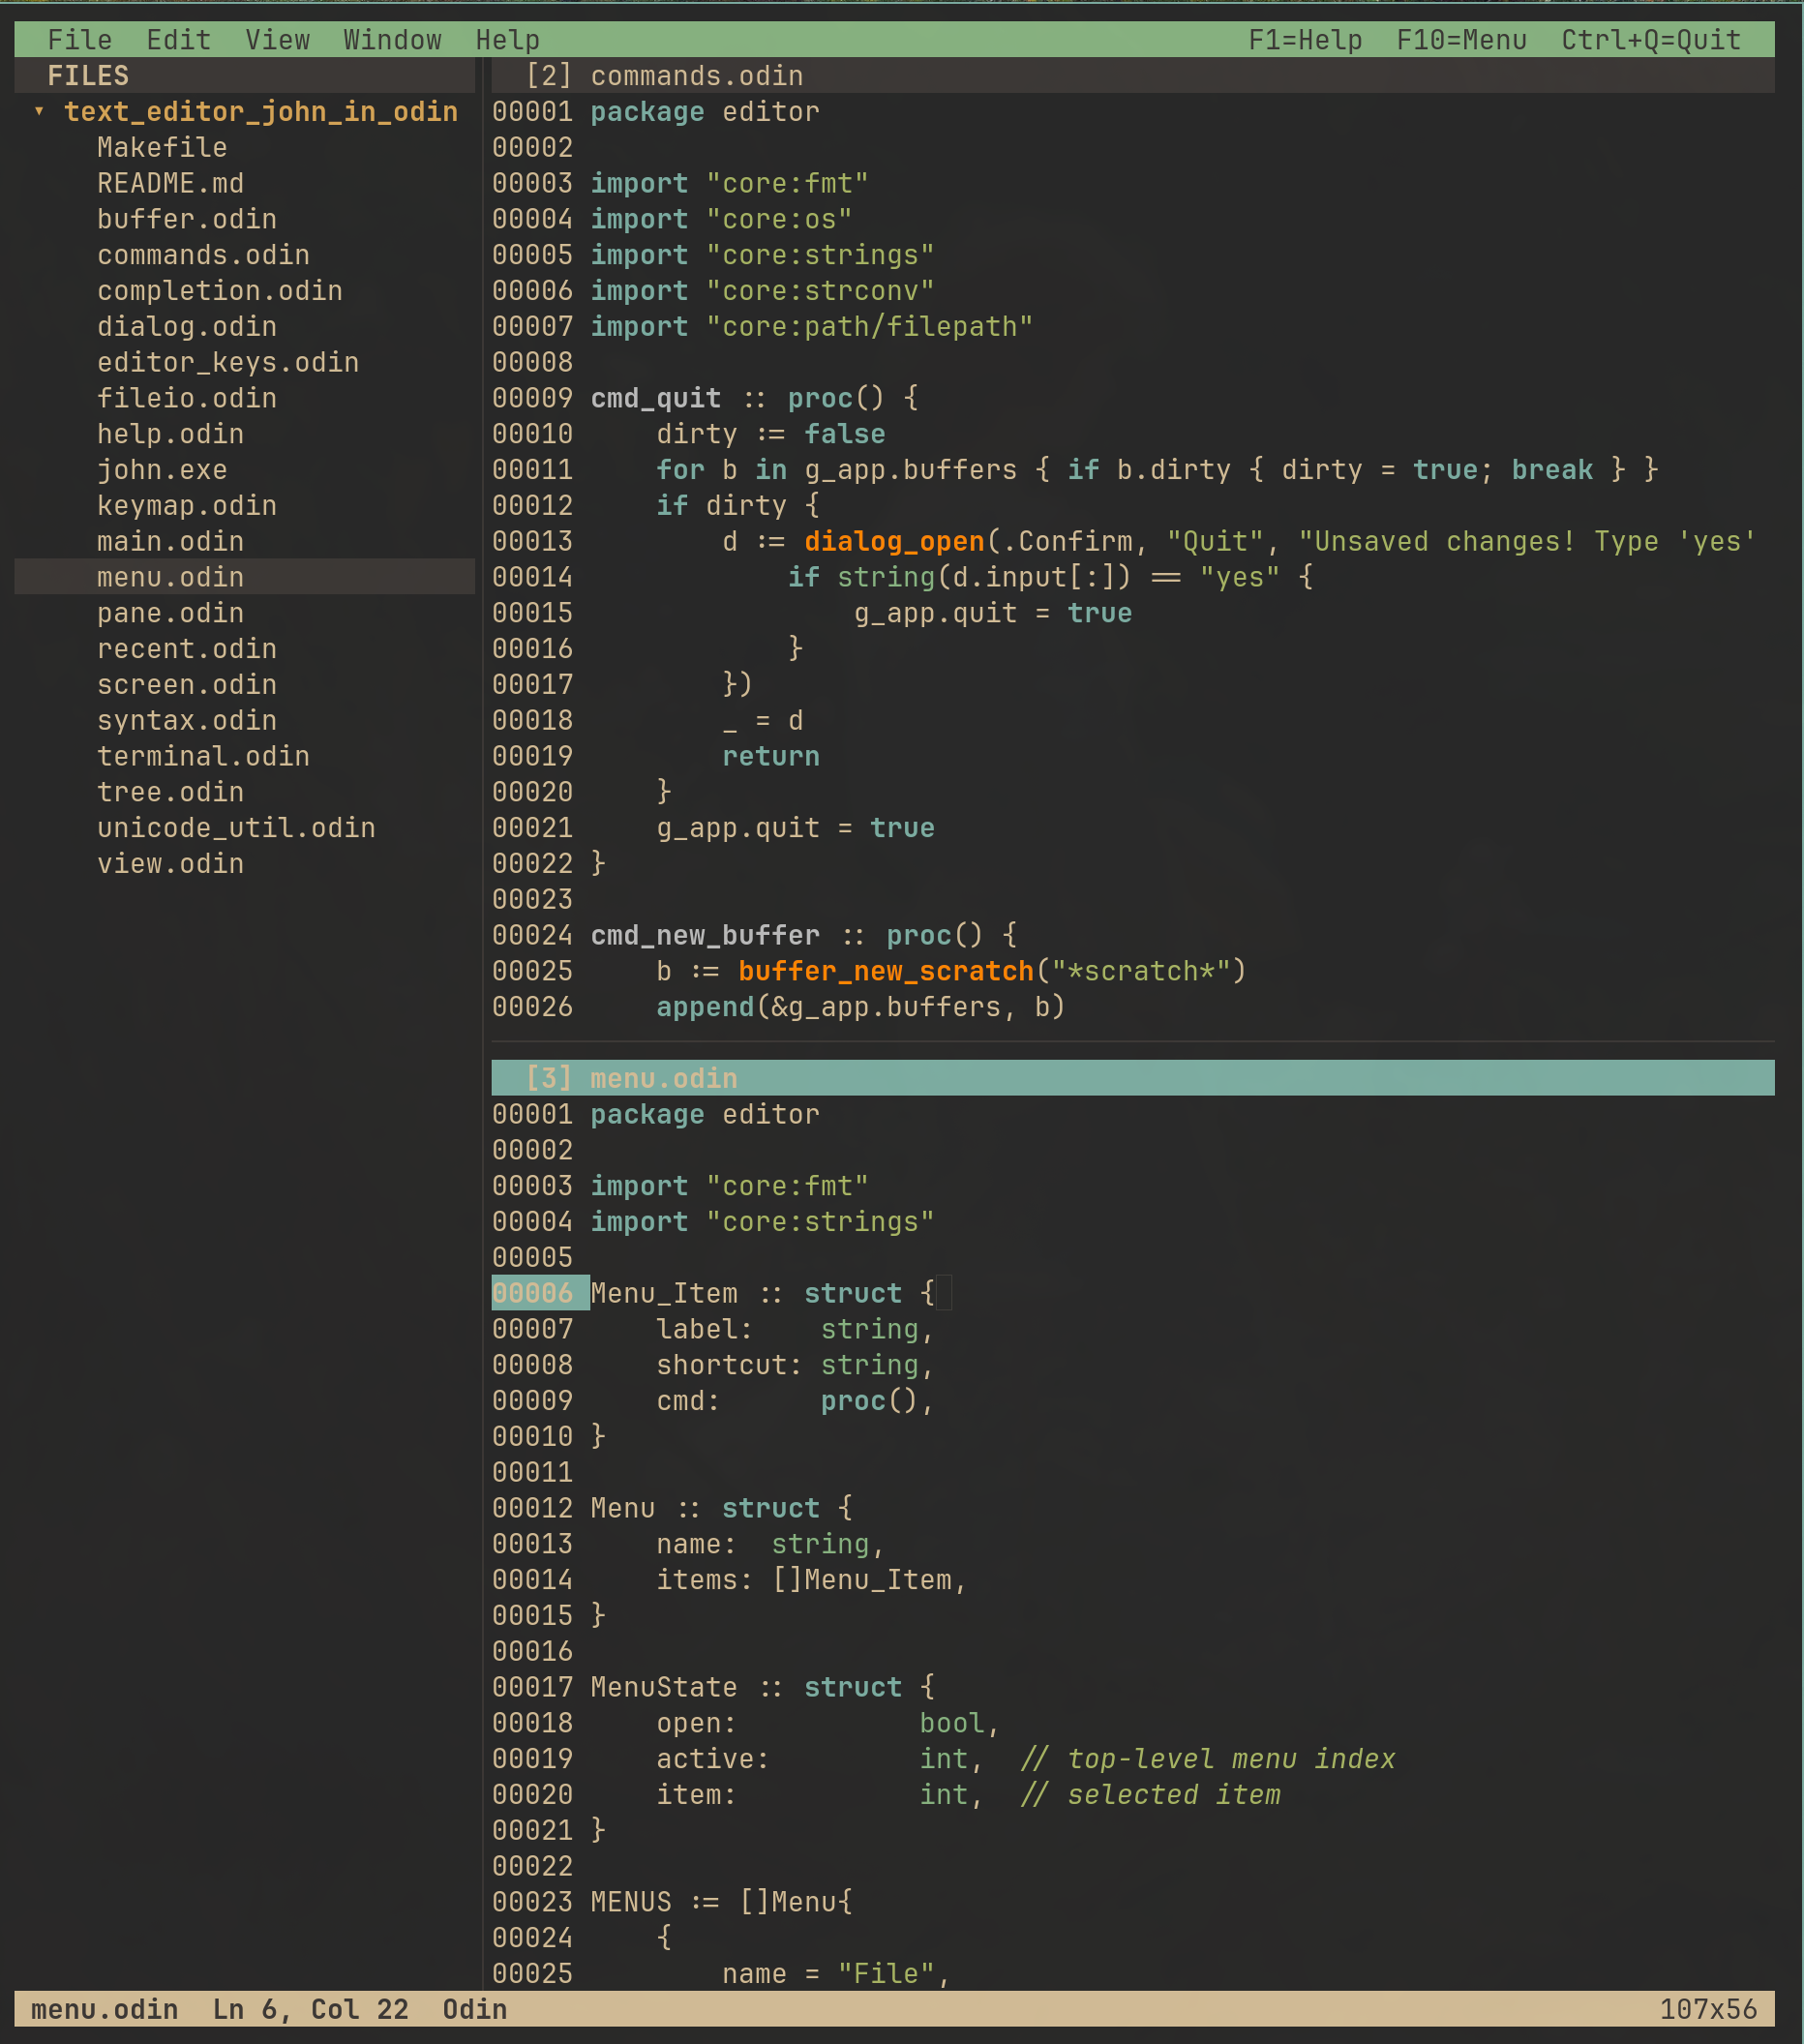Select highlighted menu.odin in file tree
Image resolution: width=1804 pixels, height=2044 pixels.
pyautogui.click(x=244, y=577)
